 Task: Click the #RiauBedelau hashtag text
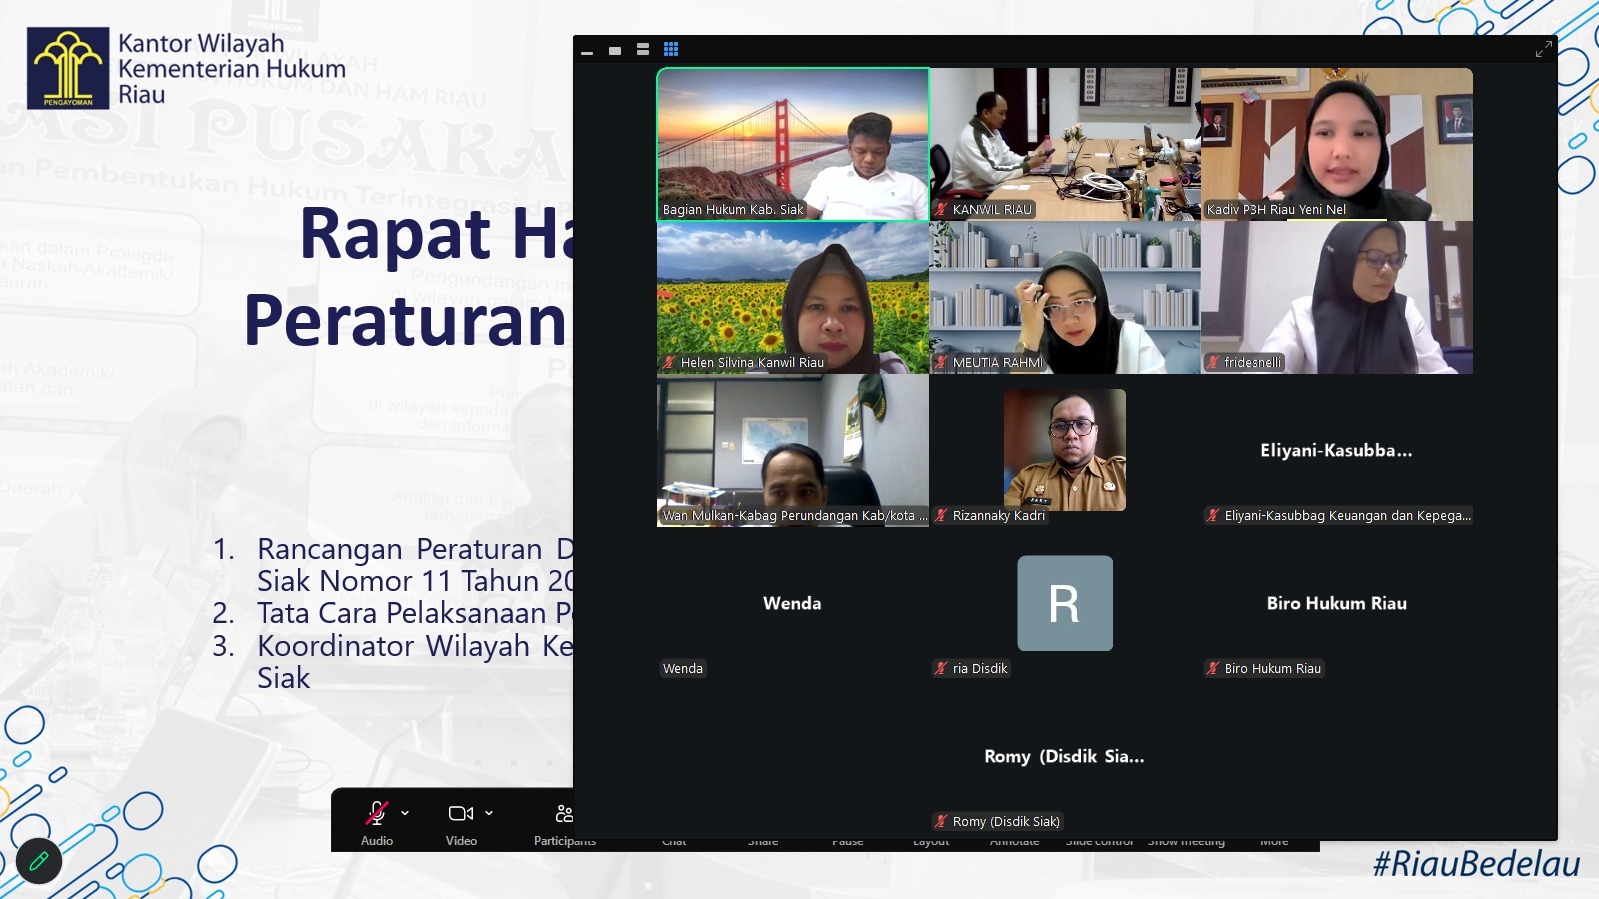pyautogui.click(x=1476, y=864)
